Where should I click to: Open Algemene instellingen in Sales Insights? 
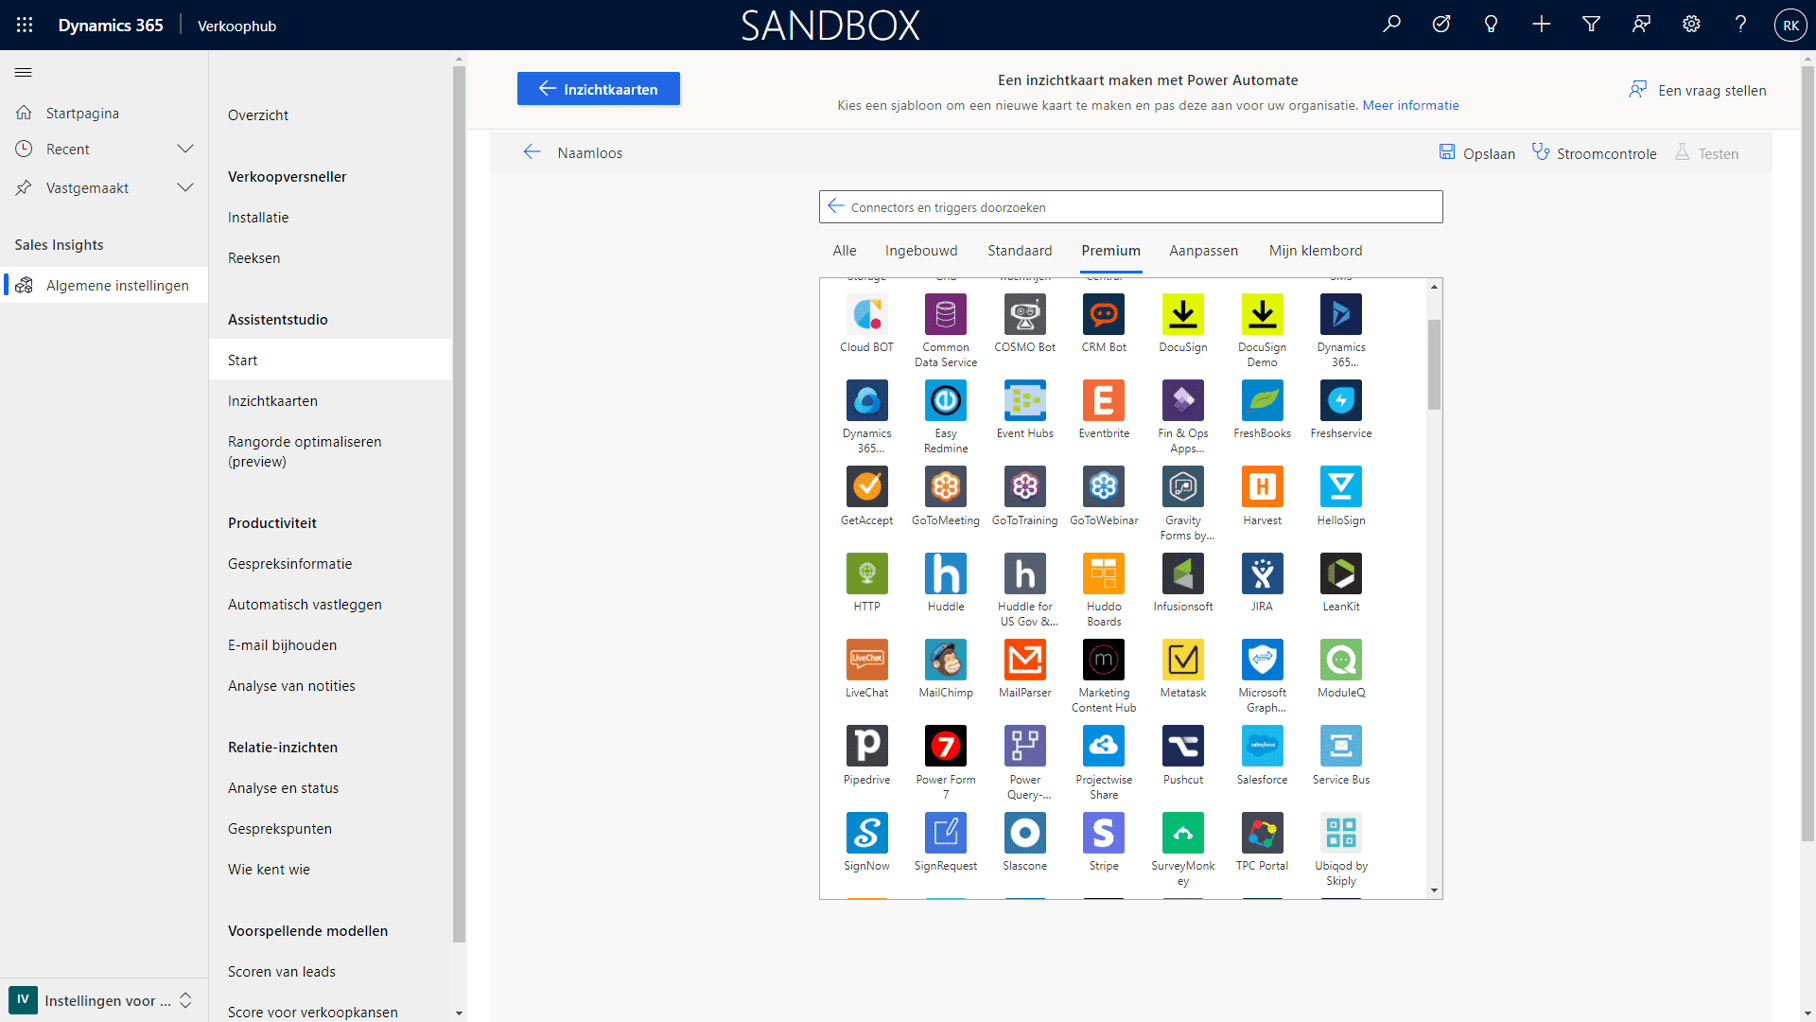point(104,285)
